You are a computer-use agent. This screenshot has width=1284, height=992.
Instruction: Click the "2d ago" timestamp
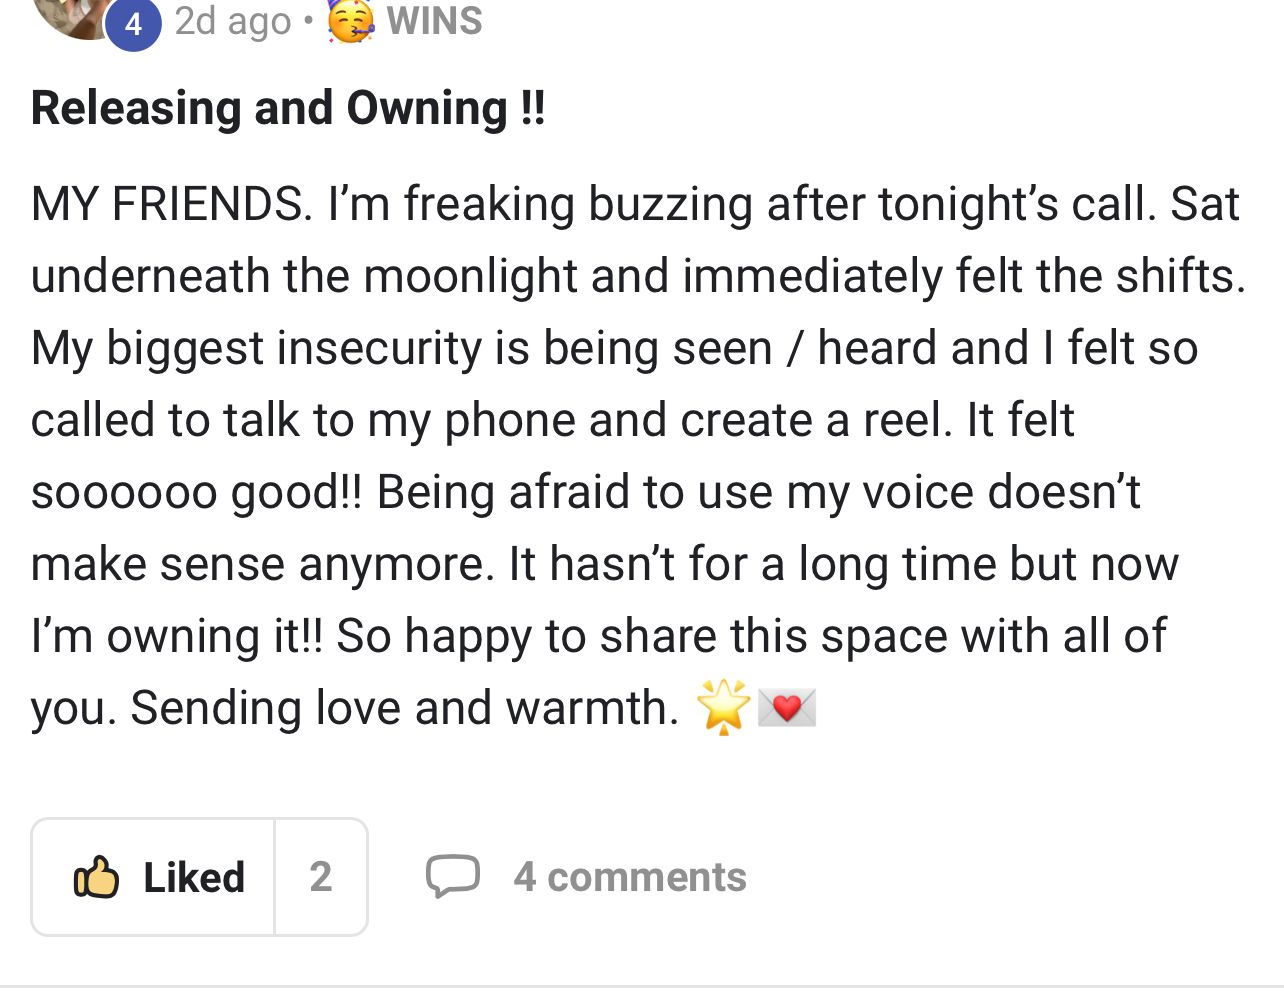(232, 21)
